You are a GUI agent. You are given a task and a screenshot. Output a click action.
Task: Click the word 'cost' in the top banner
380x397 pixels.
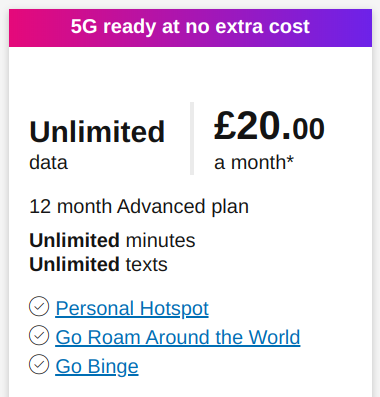tap(289, 27)
